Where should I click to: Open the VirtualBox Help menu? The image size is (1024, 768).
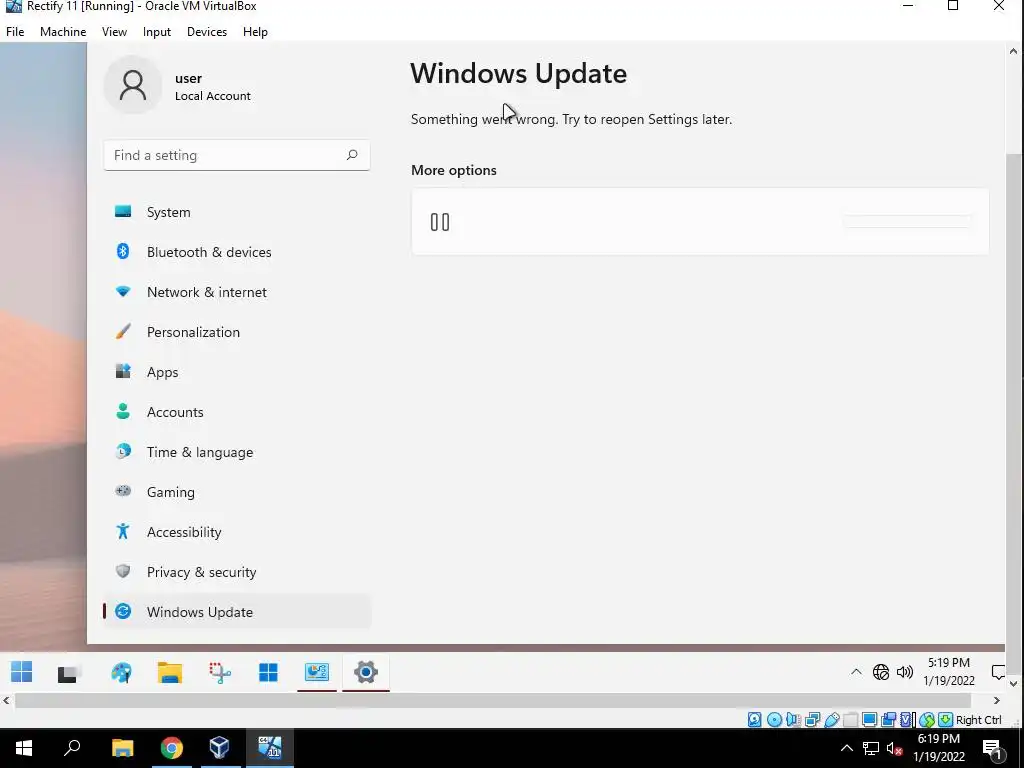coord(255,31)
